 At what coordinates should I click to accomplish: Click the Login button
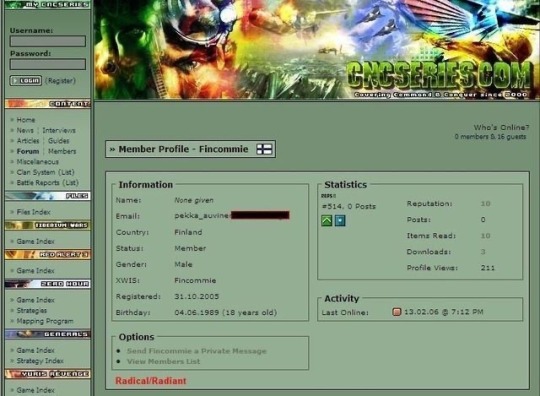26,81
